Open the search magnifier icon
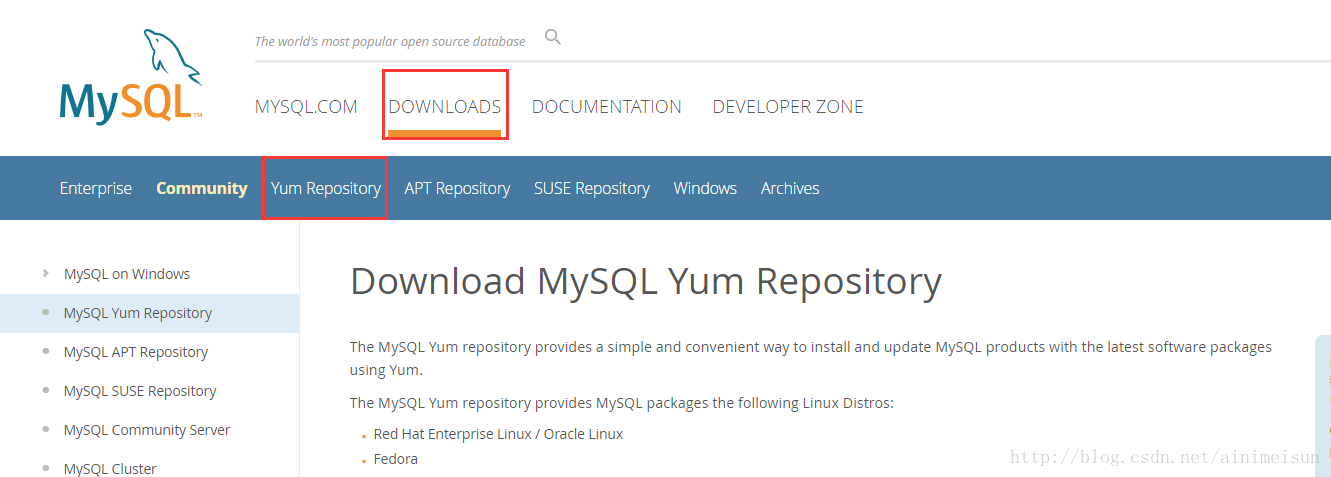Image resolution: width=1331 pixels, height=477 pixels. (x=553, y=38)
